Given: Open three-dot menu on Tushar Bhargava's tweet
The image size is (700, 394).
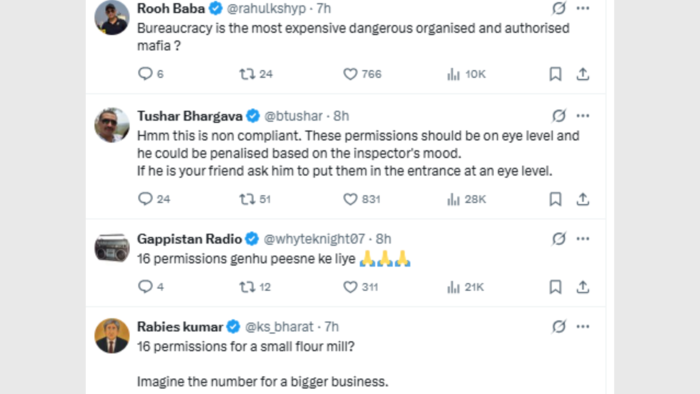Looking at the screenshot, I should tap(583, 116).
